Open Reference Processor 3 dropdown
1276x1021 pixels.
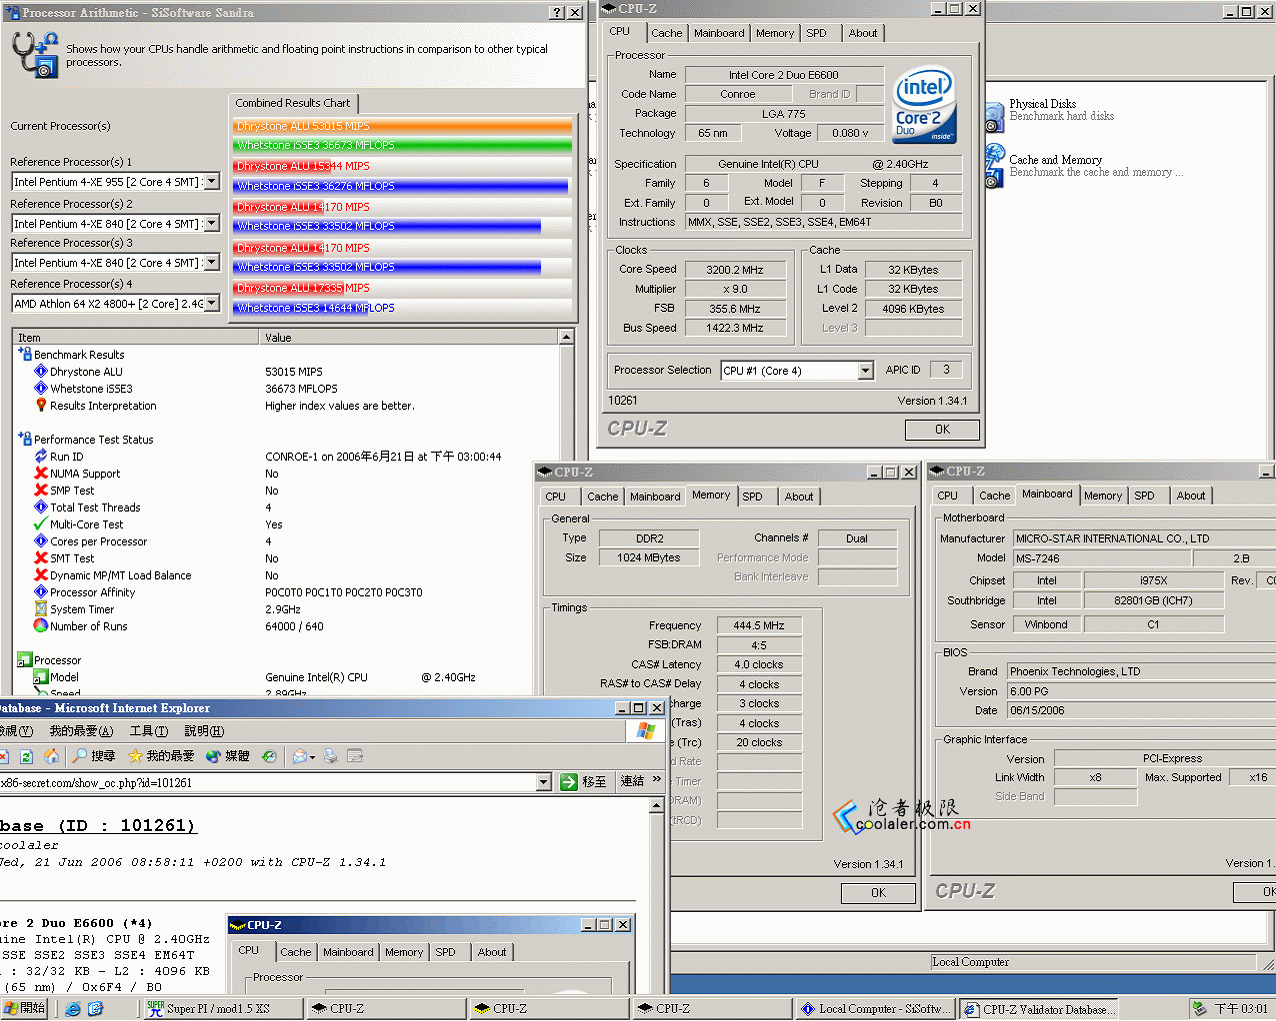pos(212,263)
